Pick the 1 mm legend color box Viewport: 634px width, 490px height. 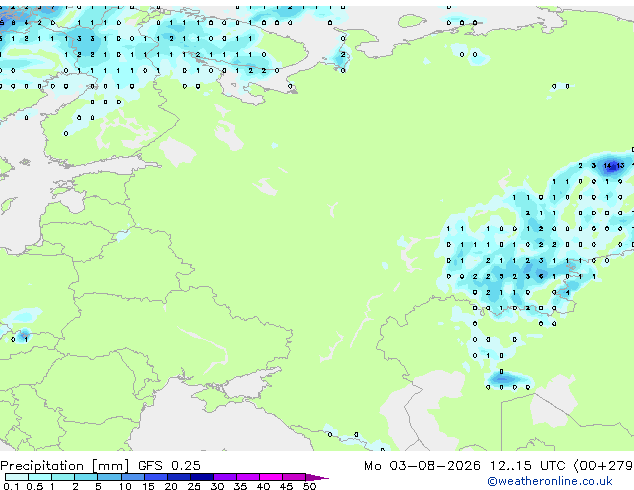[63, 477]
